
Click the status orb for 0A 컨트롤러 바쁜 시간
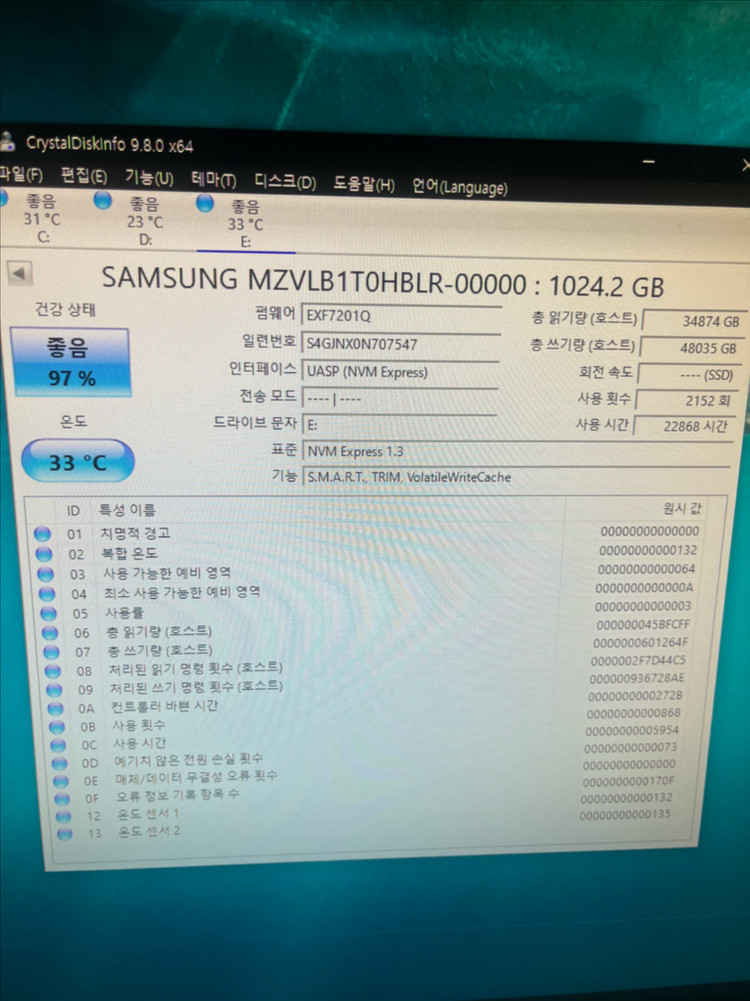click(x=56, y=709)
